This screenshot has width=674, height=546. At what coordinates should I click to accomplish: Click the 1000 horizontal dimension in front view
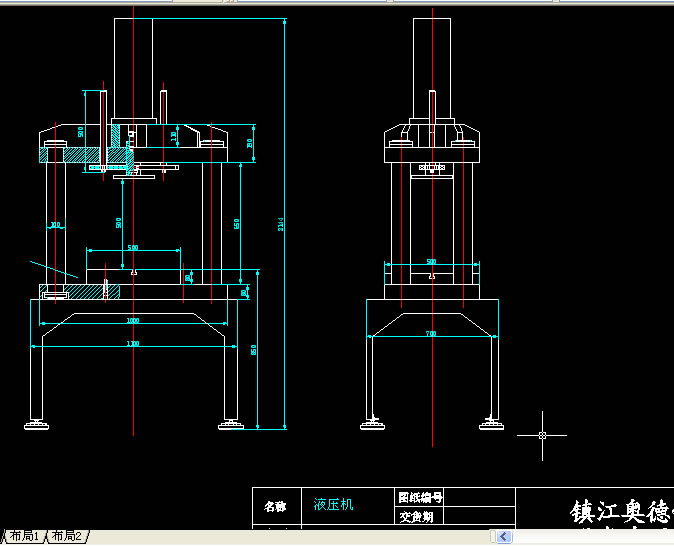(x=132, y=321)
